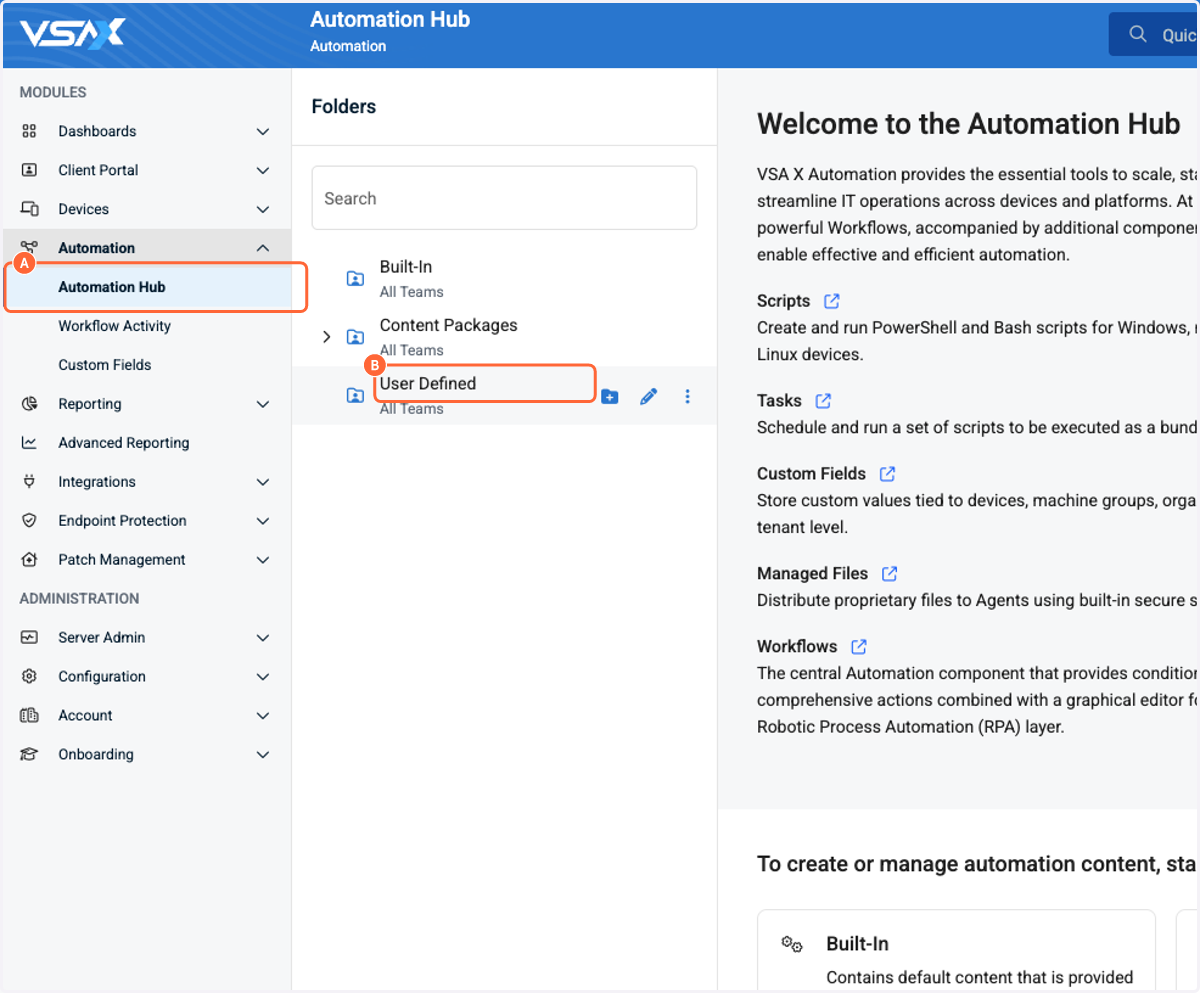The height and width of the screenshot is (993, 1200).
Task: Open Workflows external link icon
Action: pos(858,647)
